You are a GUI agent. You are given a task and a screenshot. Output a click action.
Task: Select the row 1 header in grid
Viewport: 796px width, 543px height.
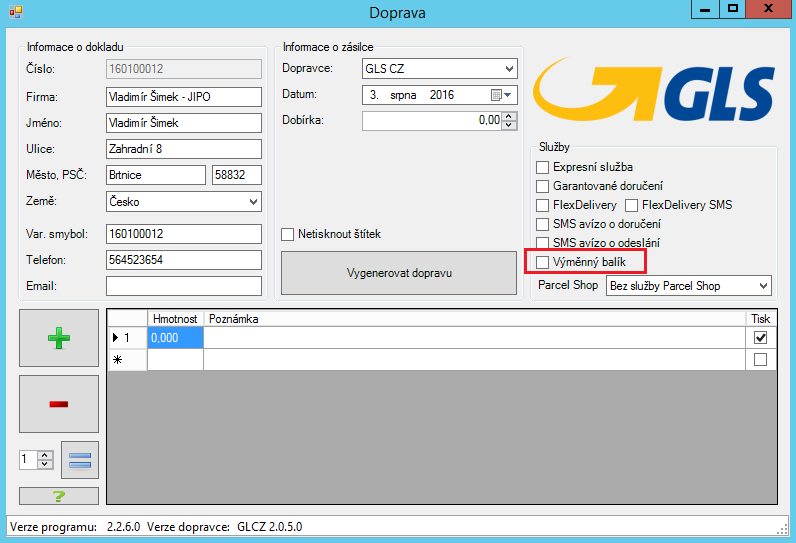127,337
